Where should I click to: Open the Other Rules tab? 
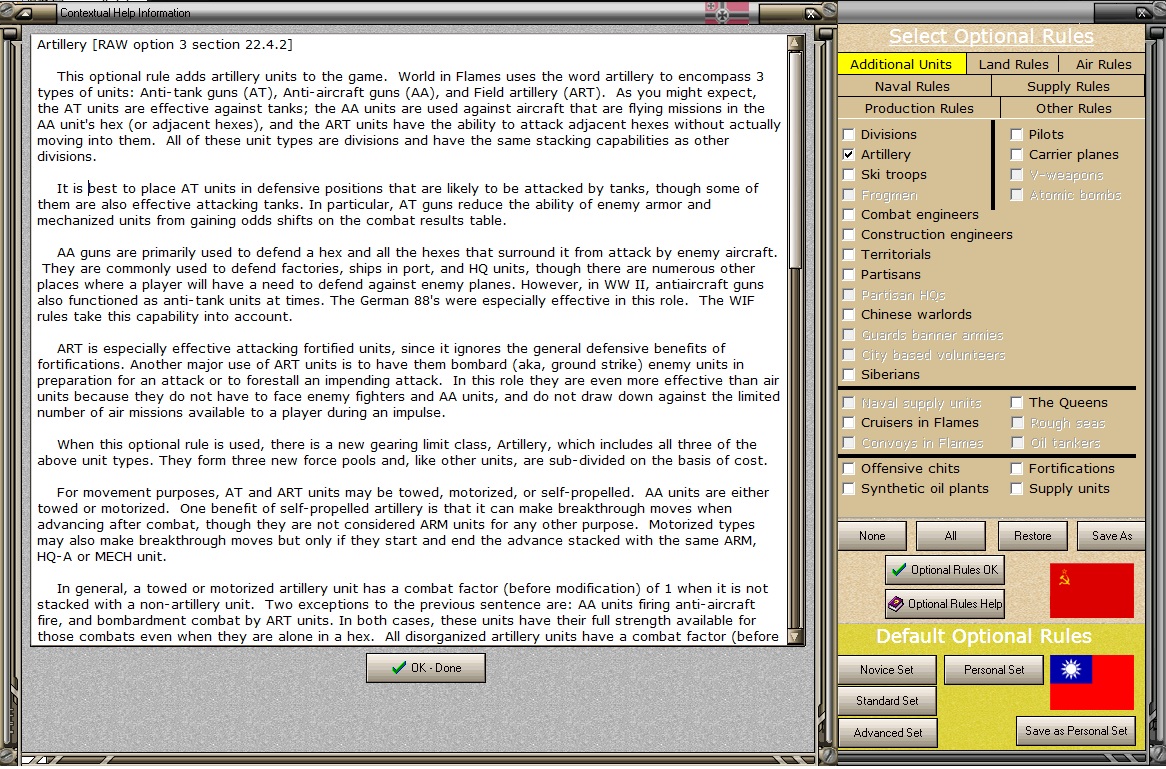(1073, 109)
